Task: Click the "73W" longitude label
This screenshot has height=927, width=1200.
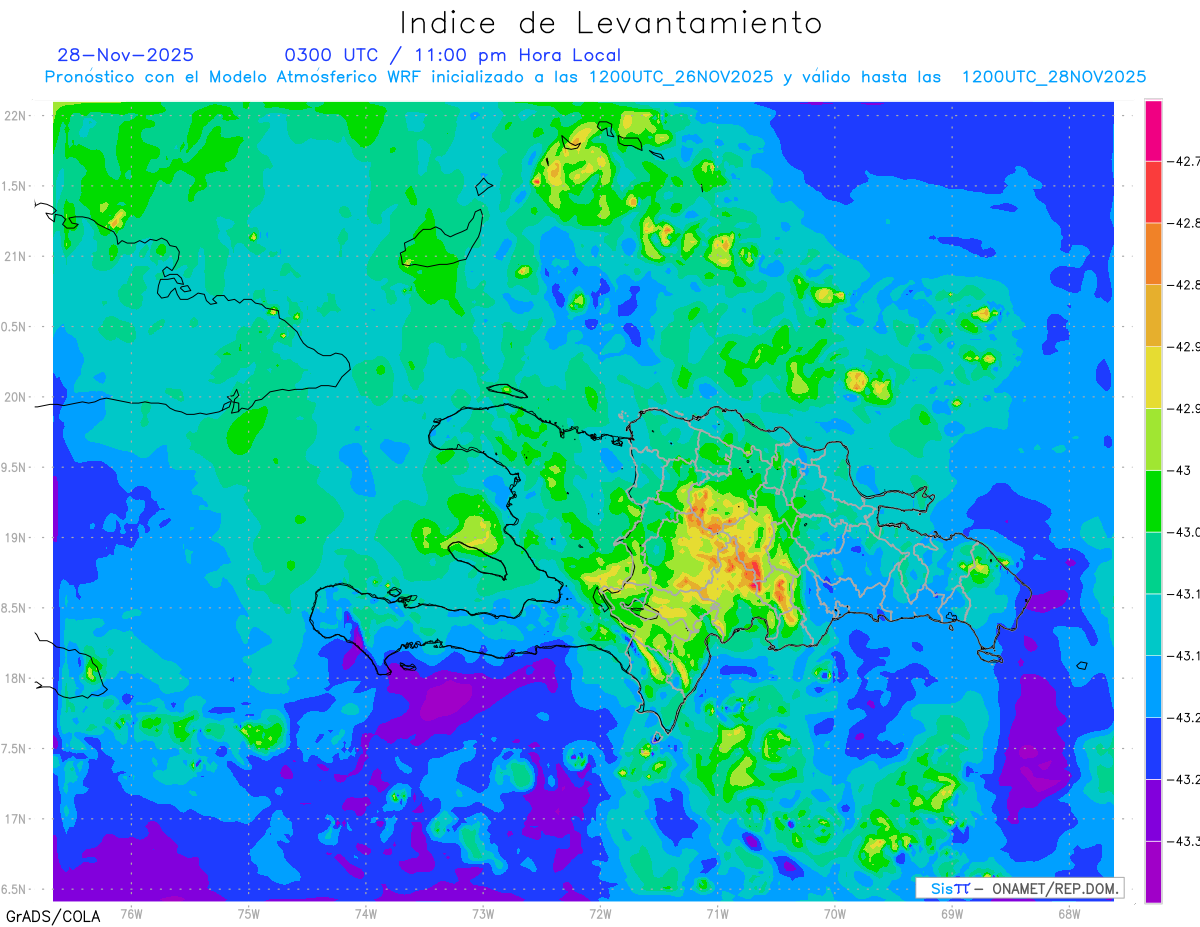Action: pos(483,913)
